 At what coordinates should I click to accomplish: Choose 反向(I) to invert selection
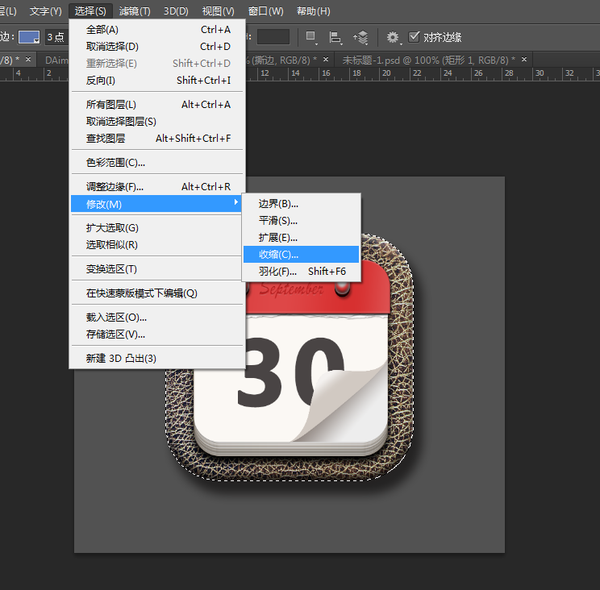[x=157, y=80]
